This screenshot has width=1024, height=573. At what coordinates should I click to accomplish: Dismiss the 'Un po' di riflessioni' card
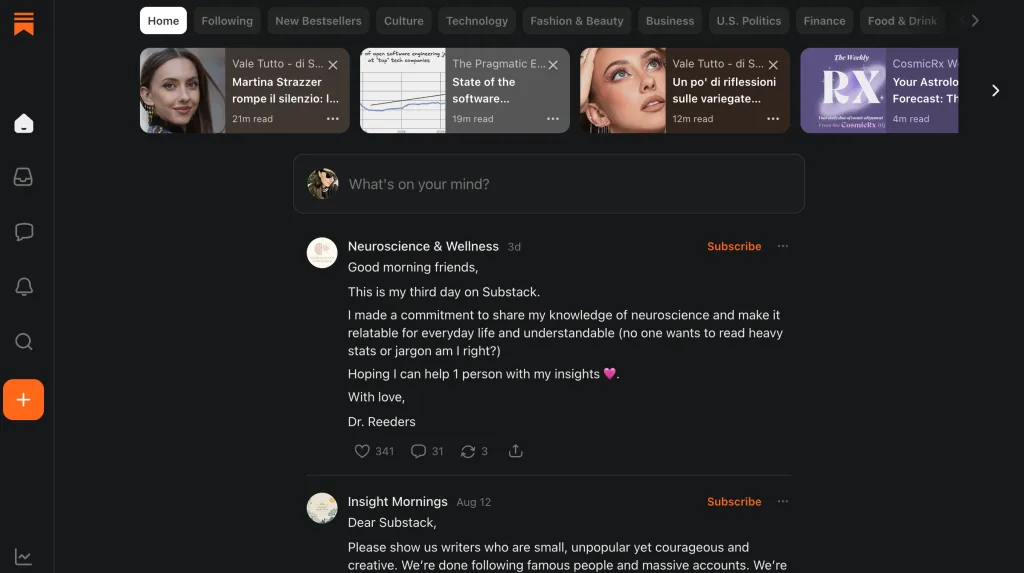click(773, 65)
